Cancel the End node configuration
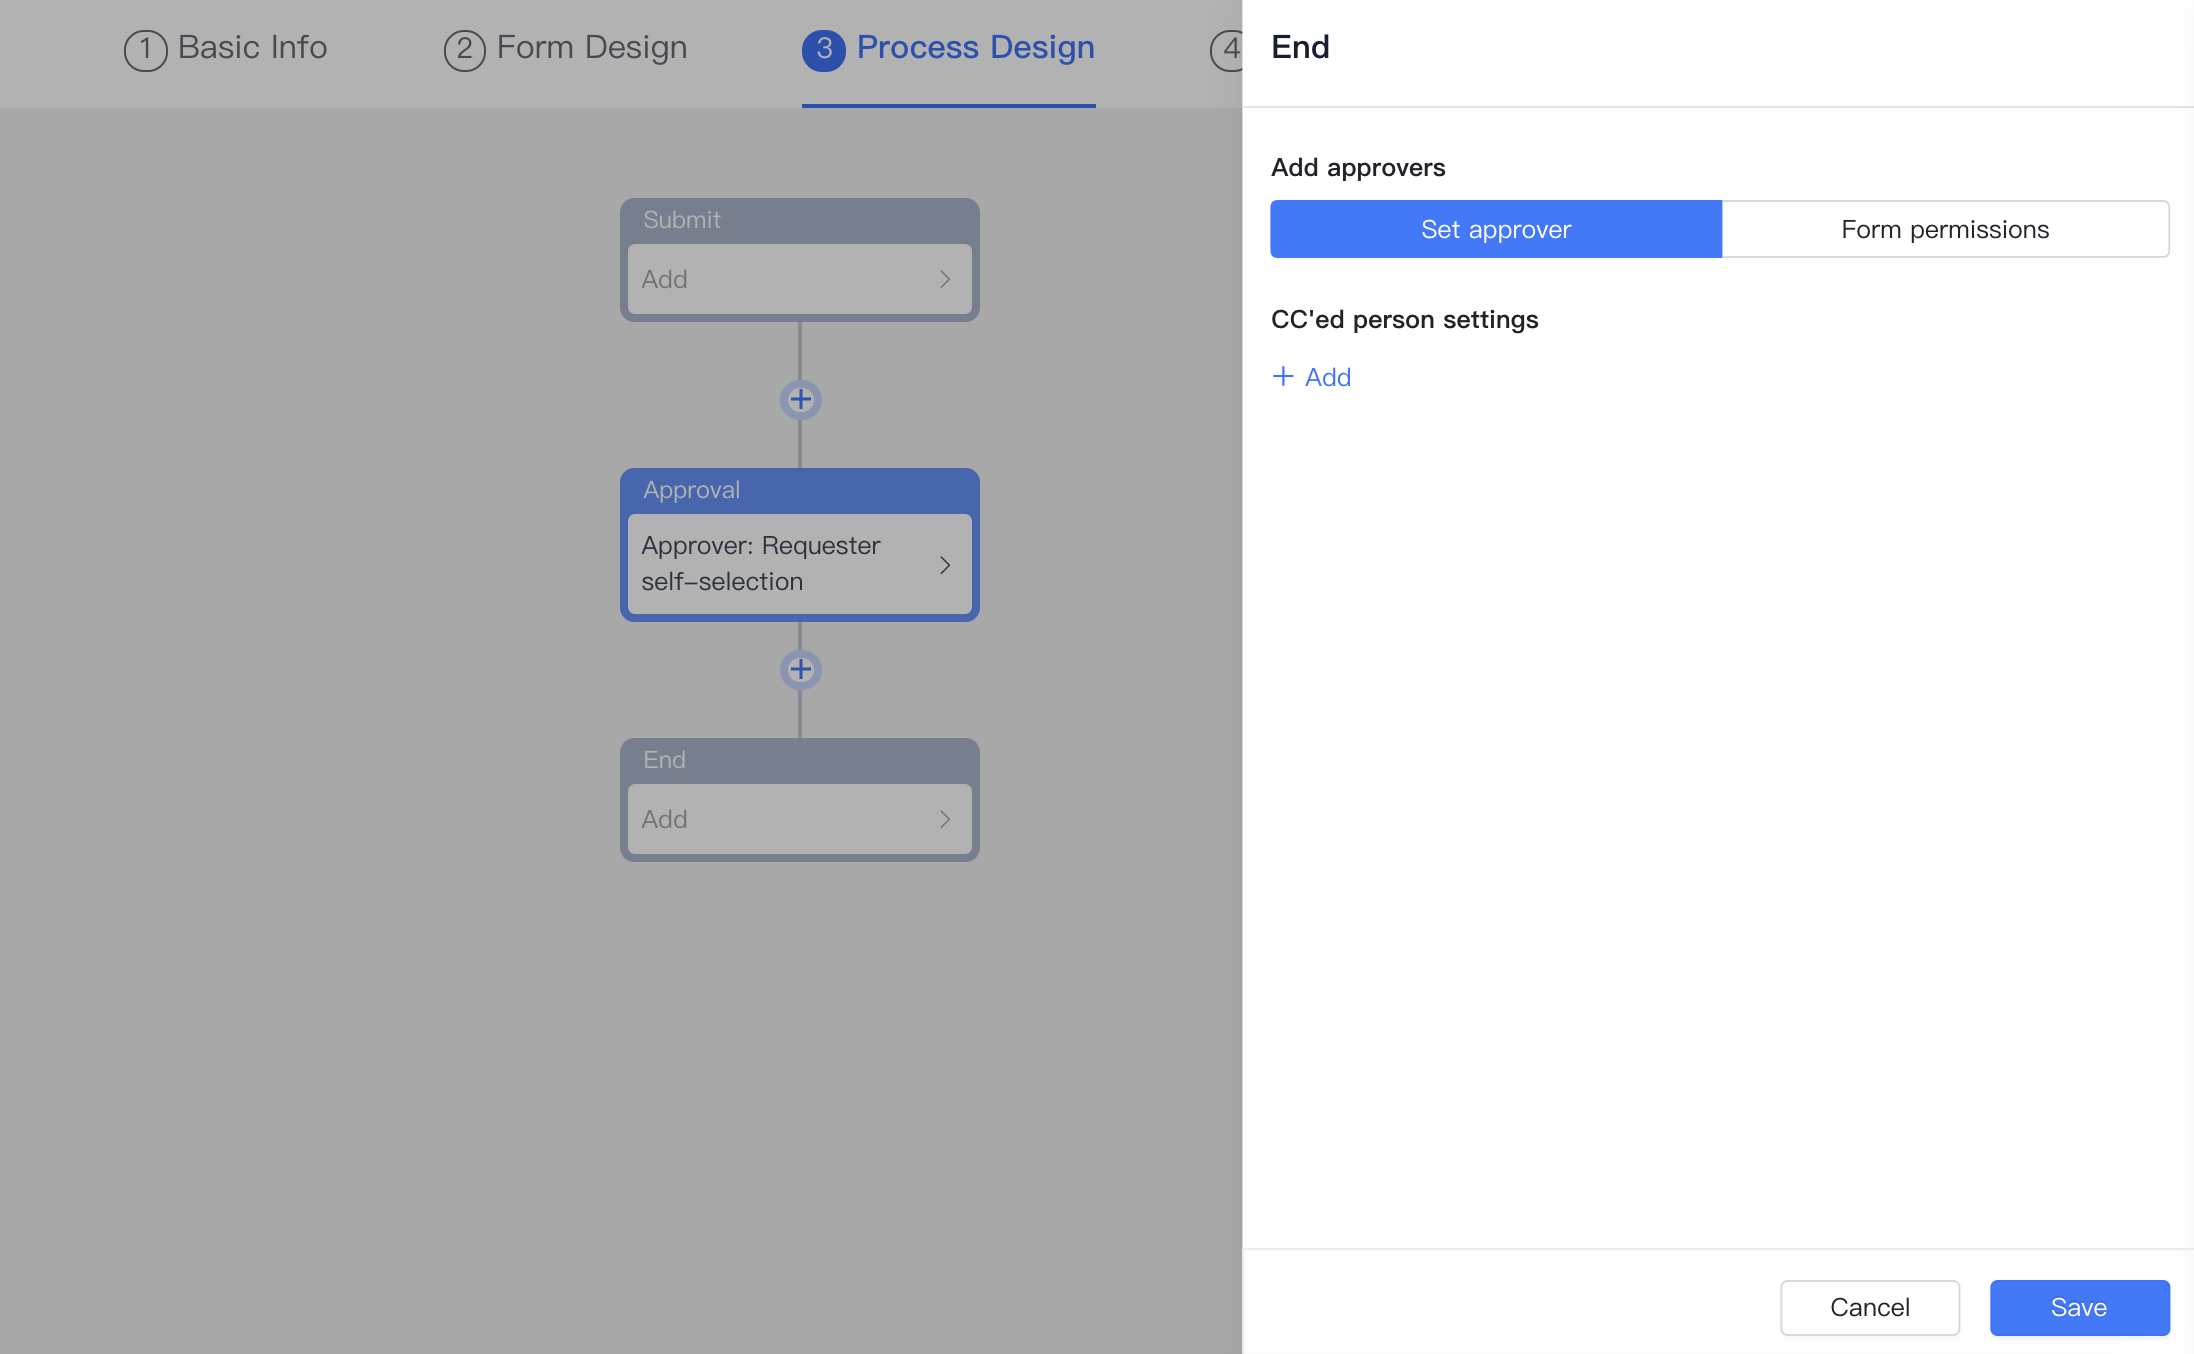 [1870, 1307]
